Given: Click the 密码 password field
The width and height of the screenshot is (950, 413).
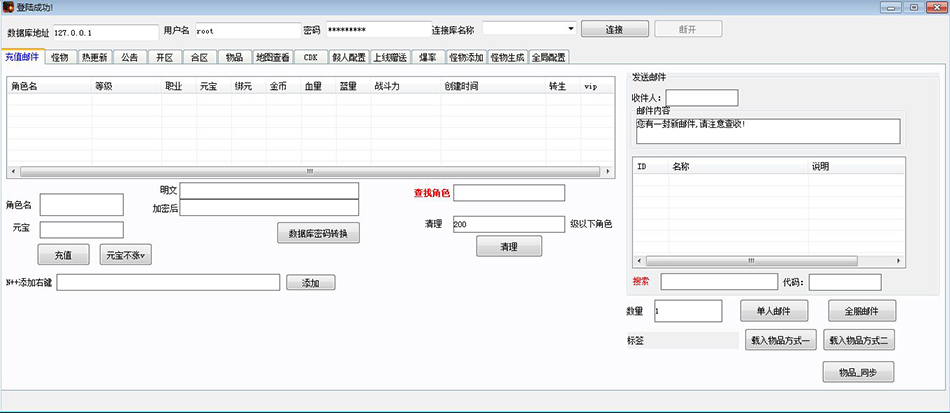Looking at the screenshot, I should tap(379, 30).
